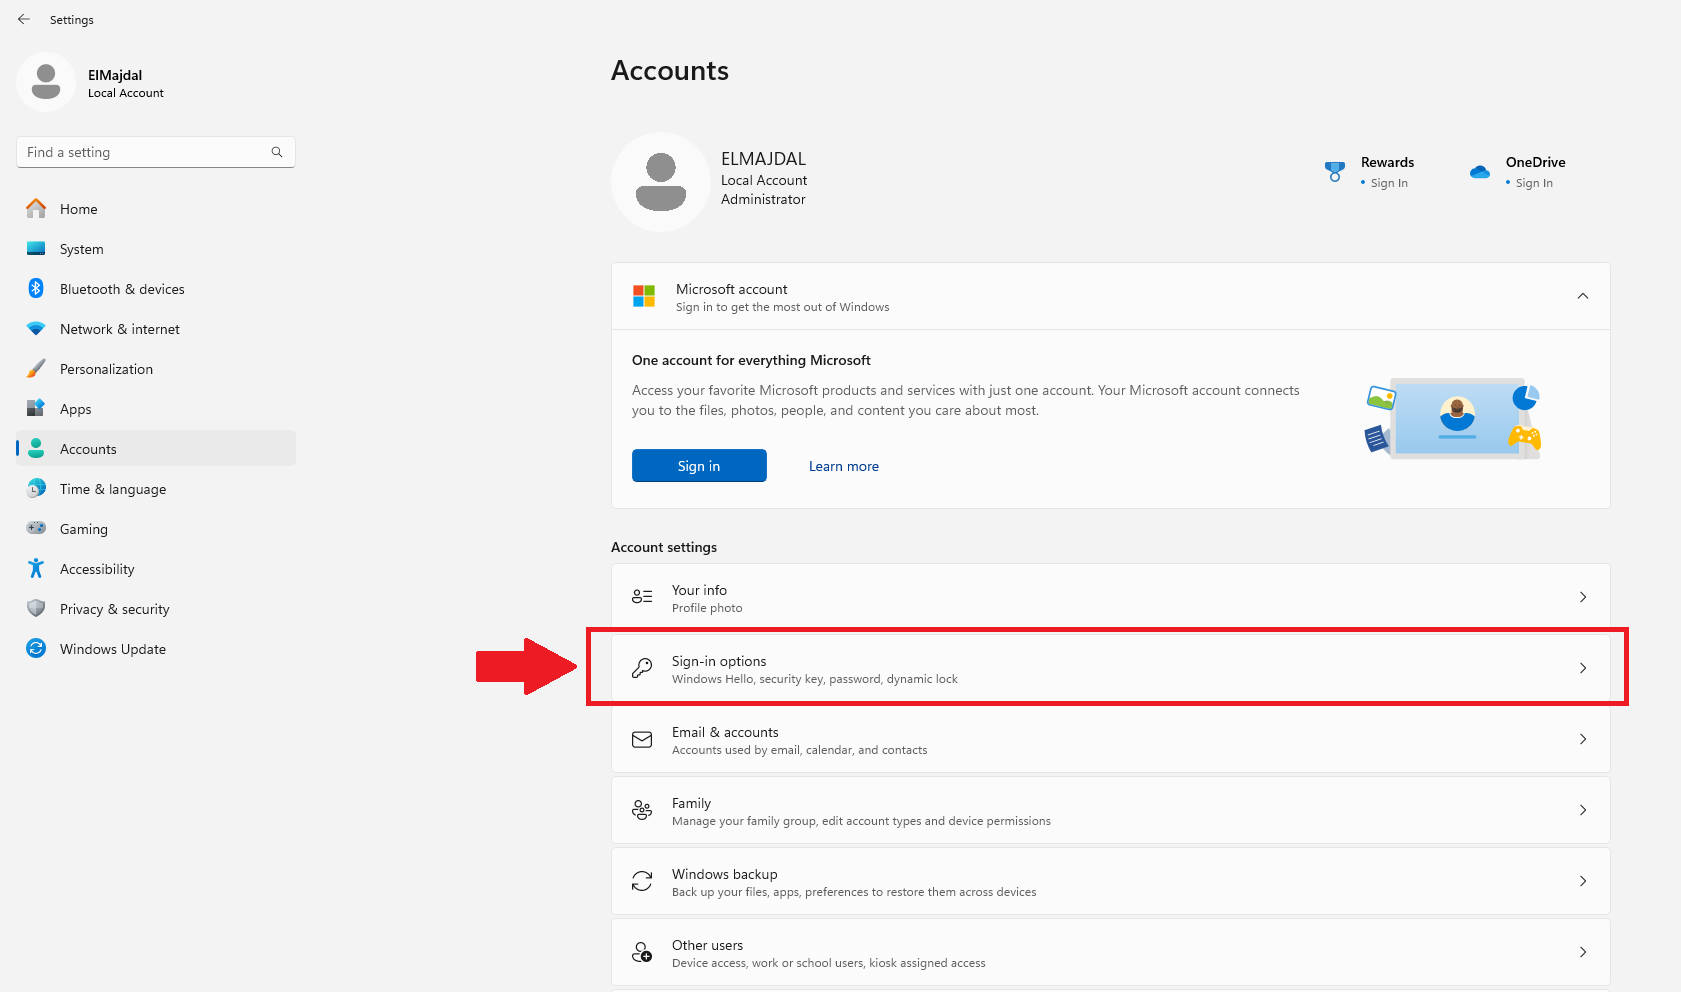This screenshot has width=1681, height=992.
Task: Open Gaming settings via controller icon
Action: pos(36,528)
